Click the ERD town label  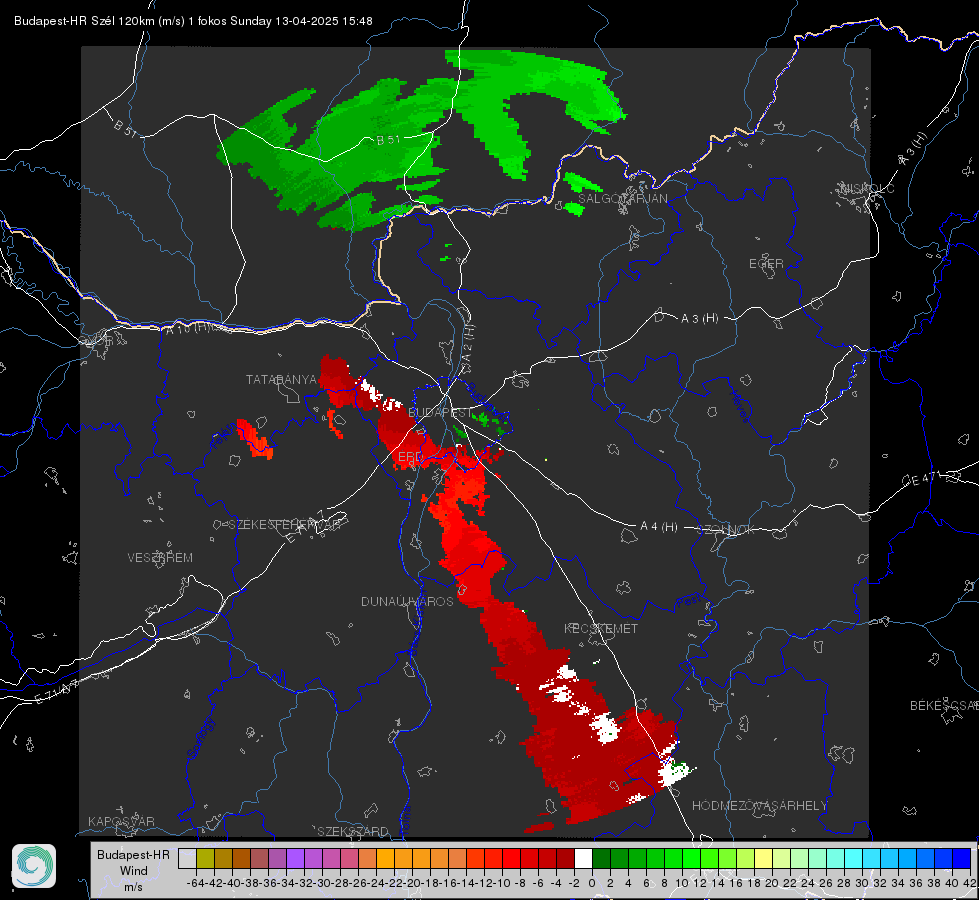coord(410,457)
